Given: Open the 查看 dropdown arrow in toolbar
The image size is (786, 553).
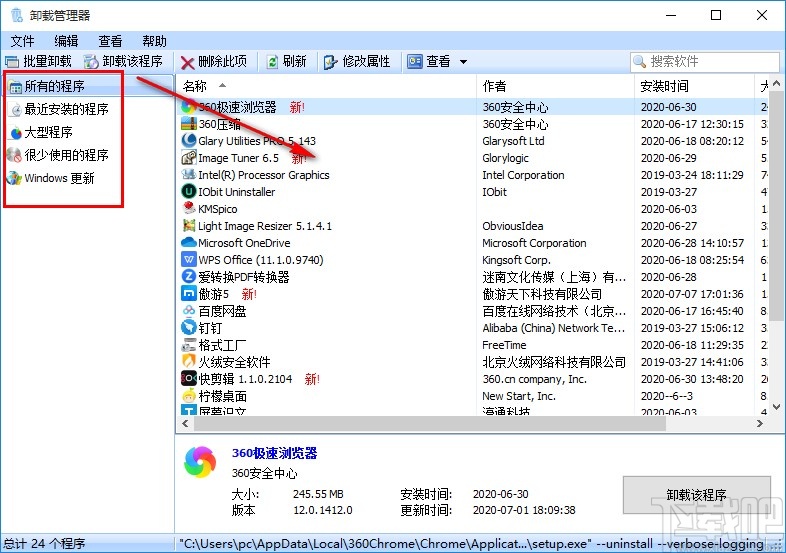Looking at the screenshot, I should click(x=464, y=62).
